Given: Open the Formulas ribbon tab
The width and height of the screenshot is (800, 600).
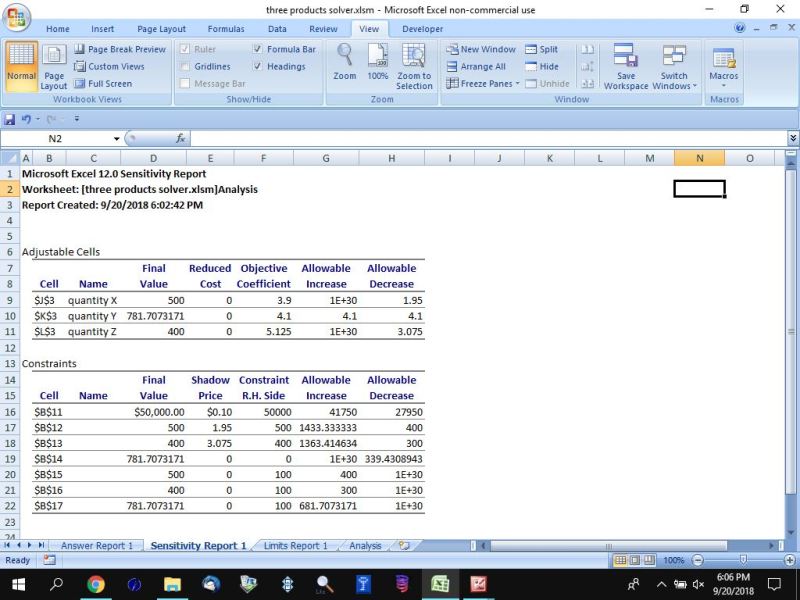Looking at the screenshot, I should click(226, 29).
